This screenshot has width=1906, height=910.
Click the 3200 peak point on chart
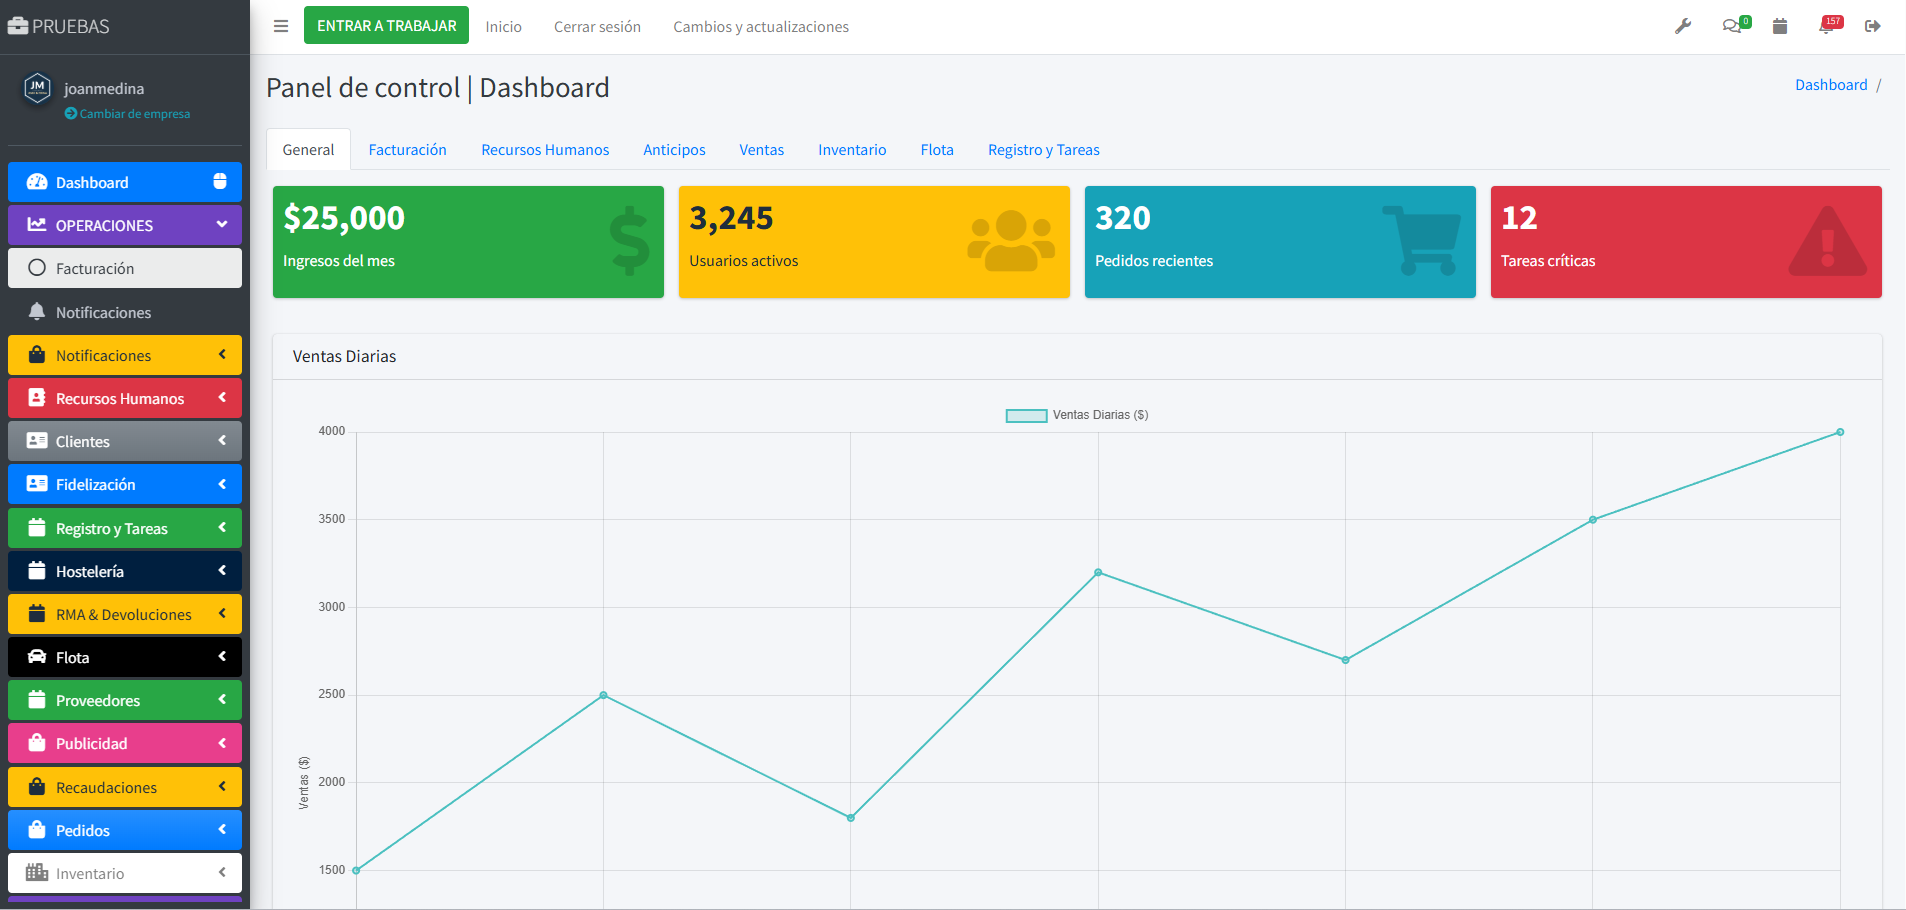(x=1098, y=573)
